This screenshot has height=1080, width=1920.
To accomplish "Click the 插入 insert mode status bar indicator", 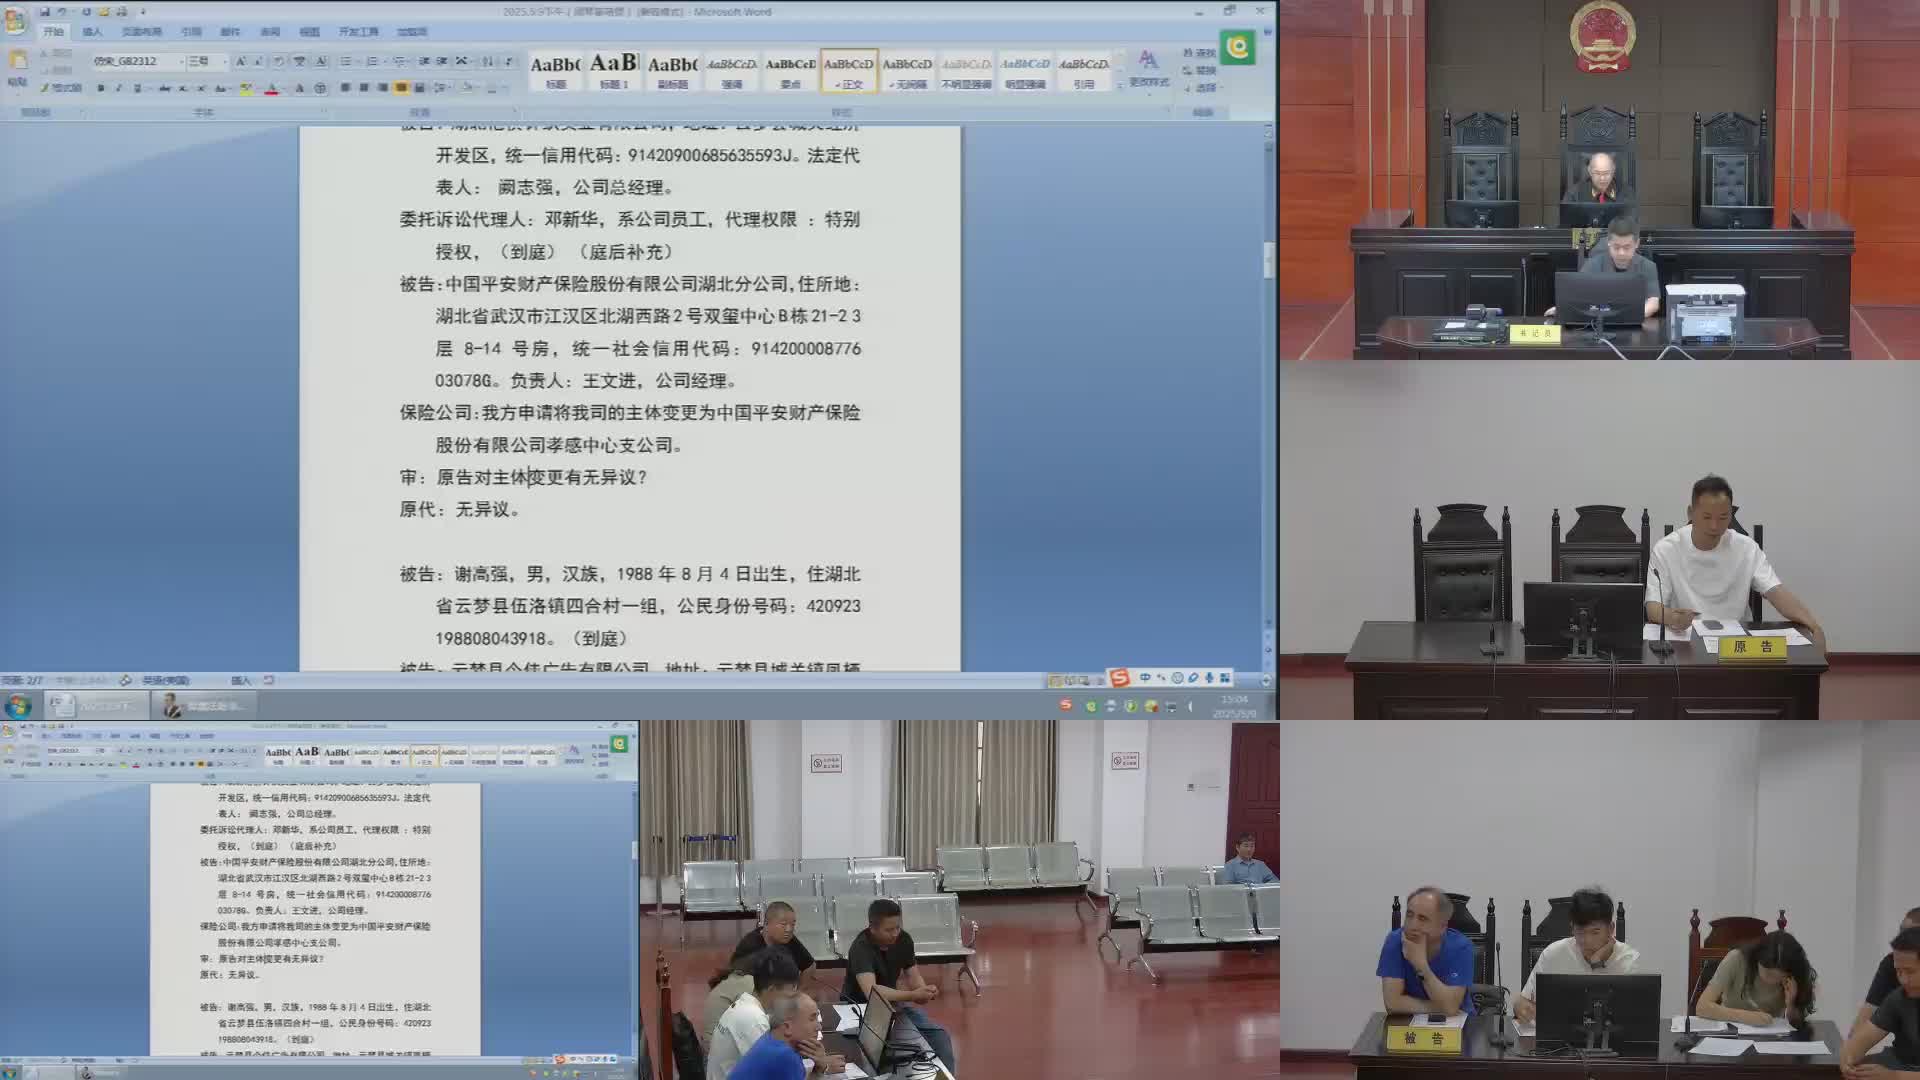I will (x=241, y=680).
